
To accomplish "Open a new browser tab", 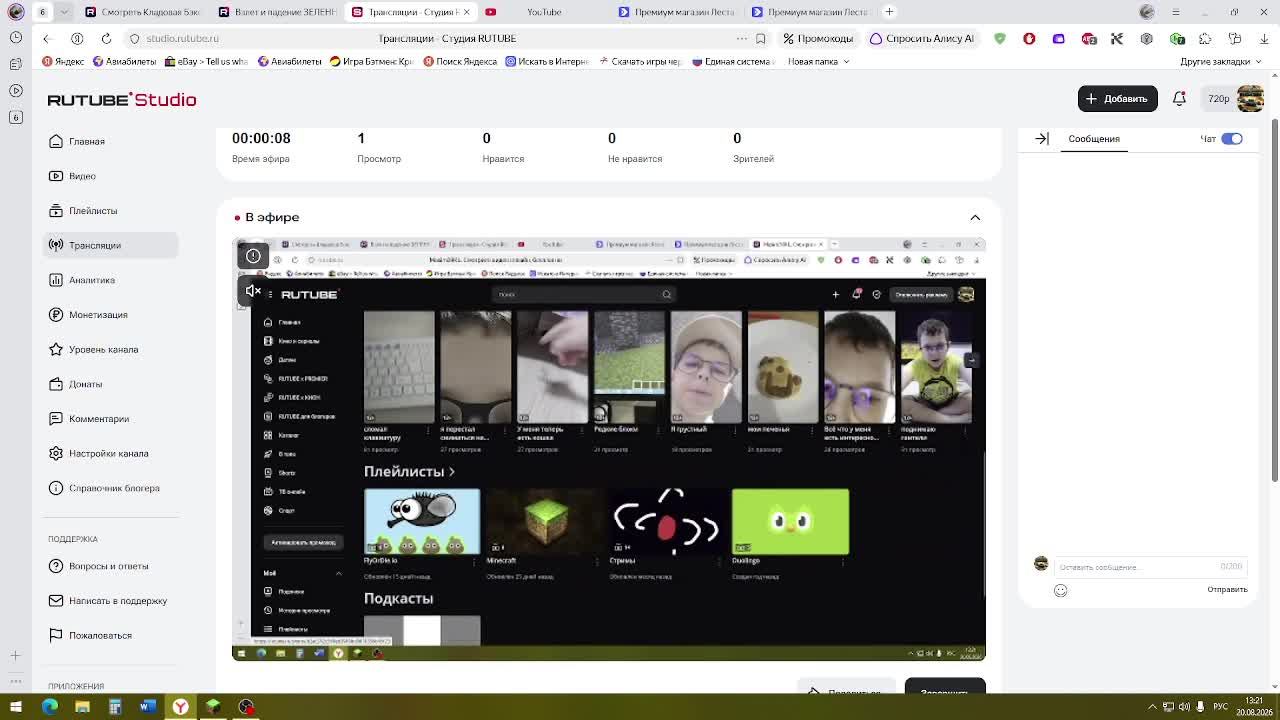I will [x=889, y=12].
